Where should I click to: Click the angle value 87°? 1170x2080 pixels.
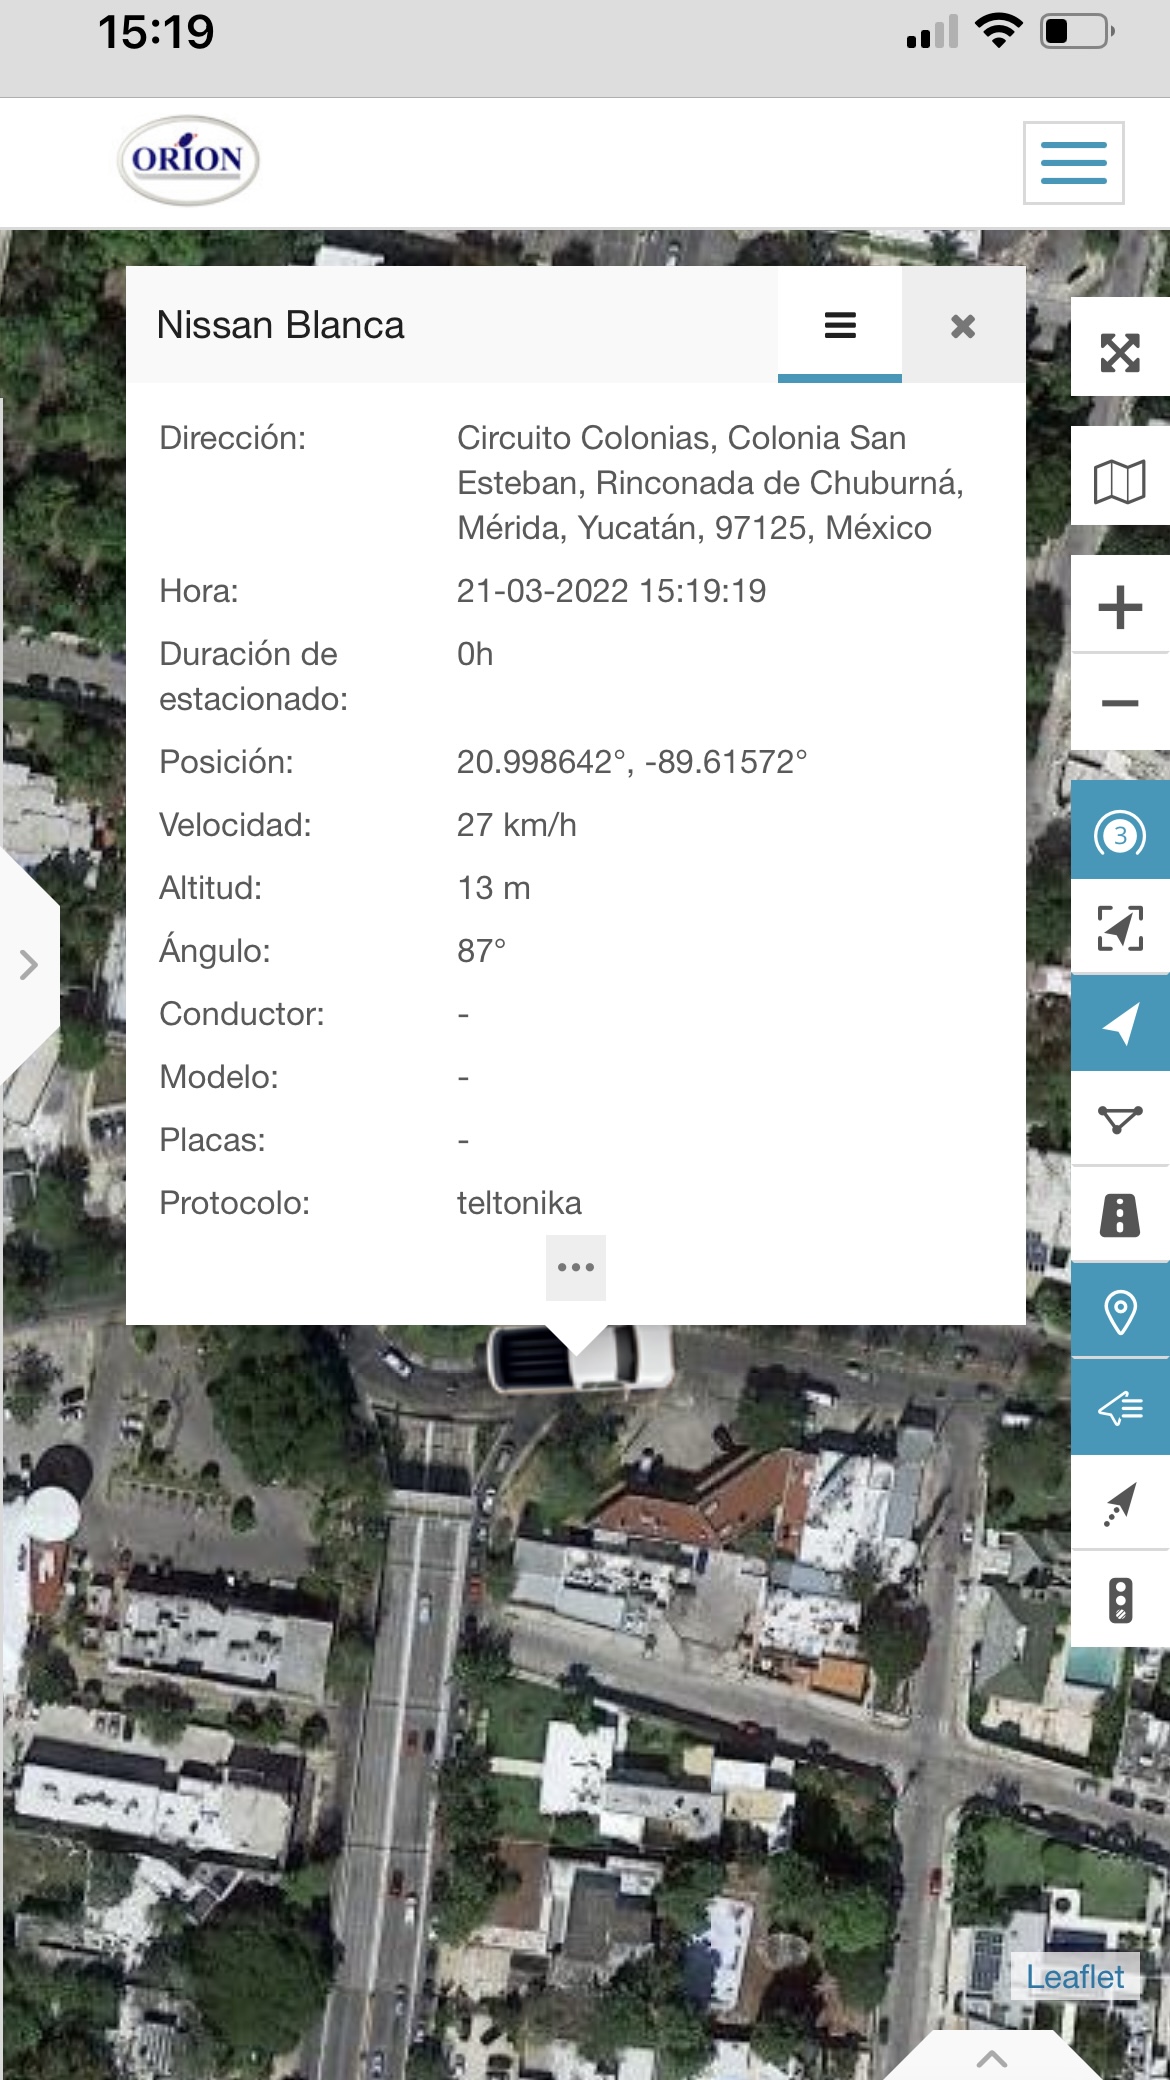pyautogui.click(x=481, y=951)
